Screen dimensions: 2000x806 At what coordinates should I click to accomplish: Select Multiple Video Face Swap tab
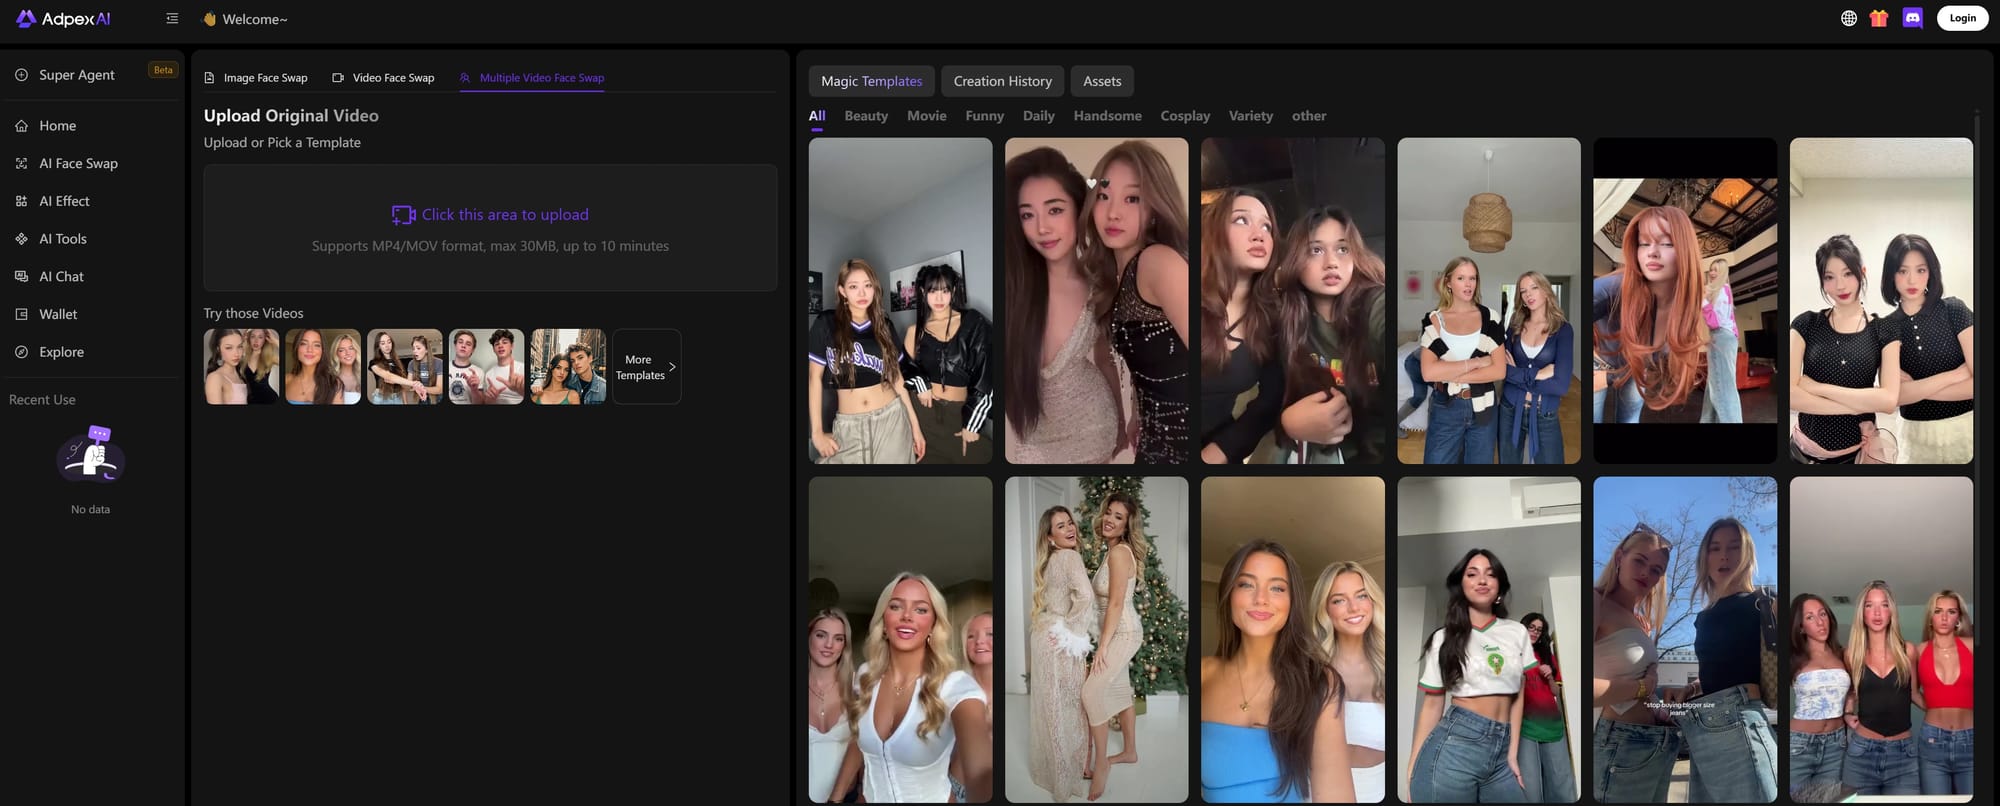coord(532,78)
